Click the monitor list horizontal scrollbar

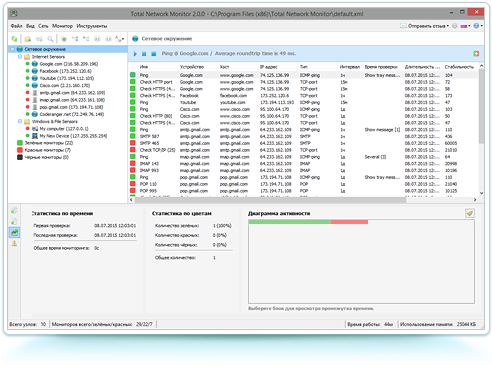click(x=270, y=200)
